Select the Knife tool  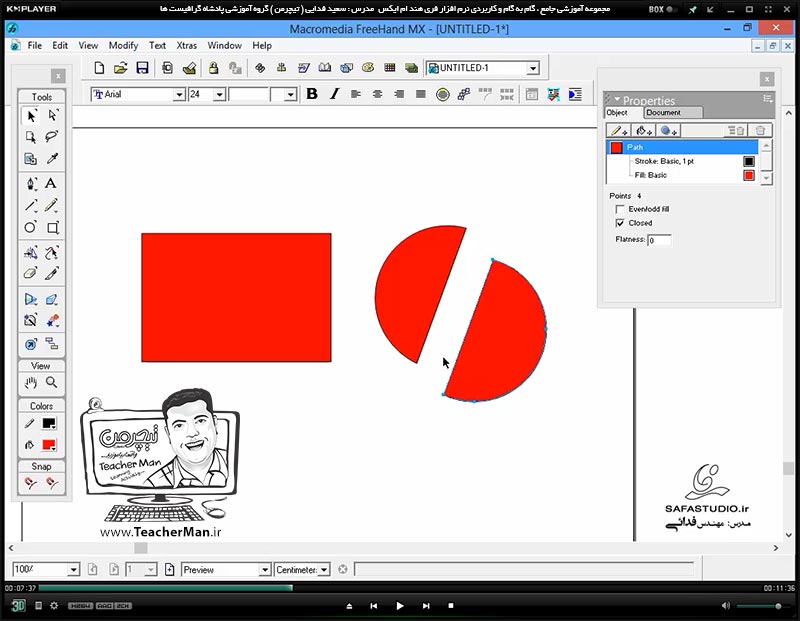click(x=52, y=274)
